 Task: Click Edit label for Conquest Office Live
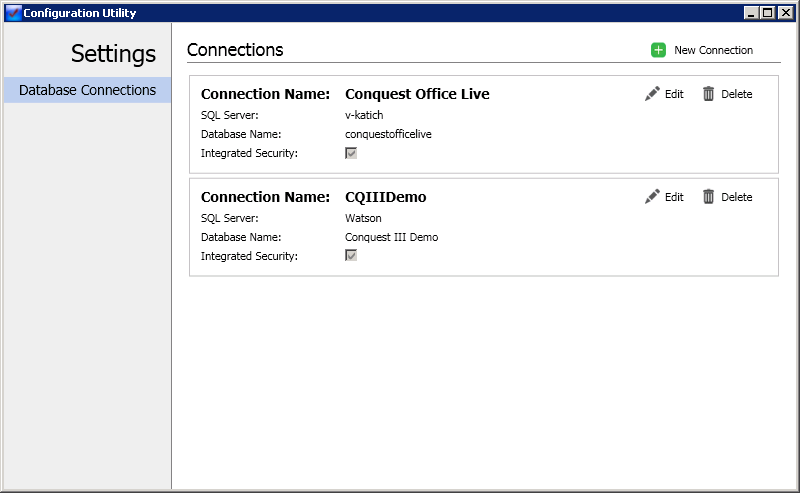pos(674,94)
